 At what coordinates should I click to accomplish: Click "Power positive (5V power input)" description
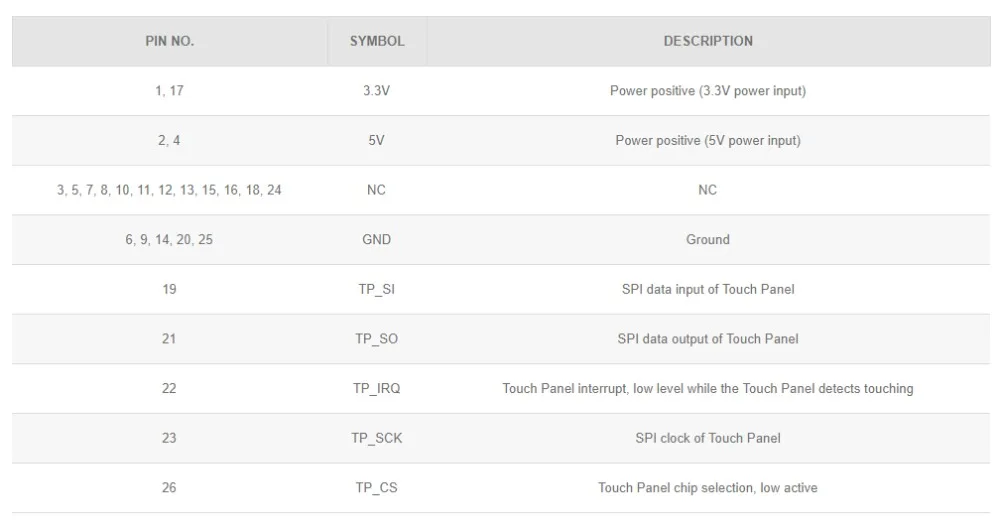708,141
